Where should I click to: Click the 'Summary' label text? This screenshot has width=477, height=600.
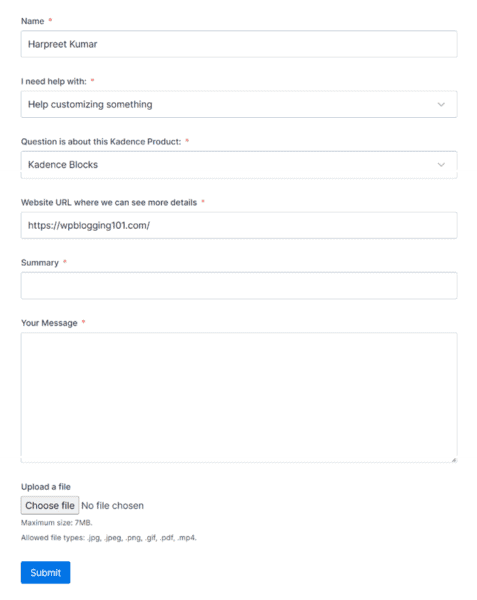tap(40, 262)
